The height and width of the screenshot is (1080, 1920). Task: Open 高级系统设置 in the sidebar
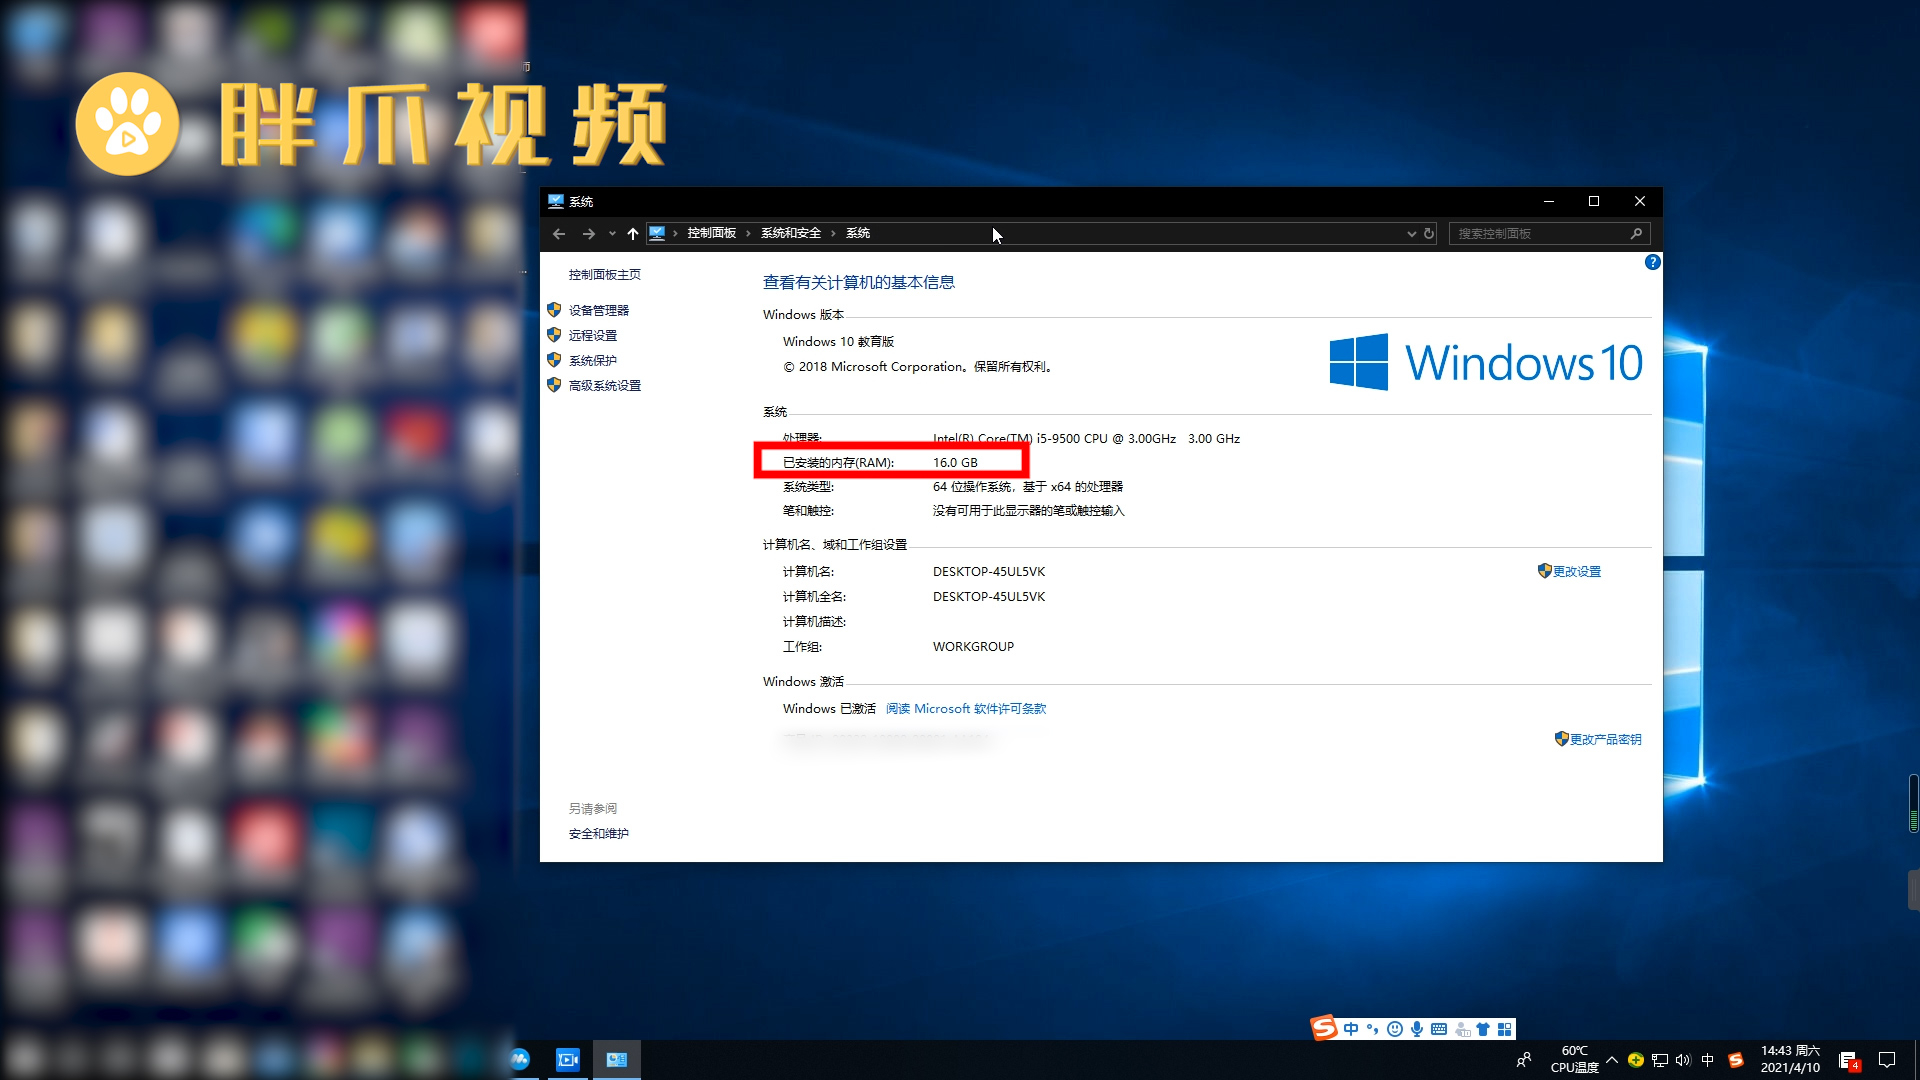coord(605,386)
